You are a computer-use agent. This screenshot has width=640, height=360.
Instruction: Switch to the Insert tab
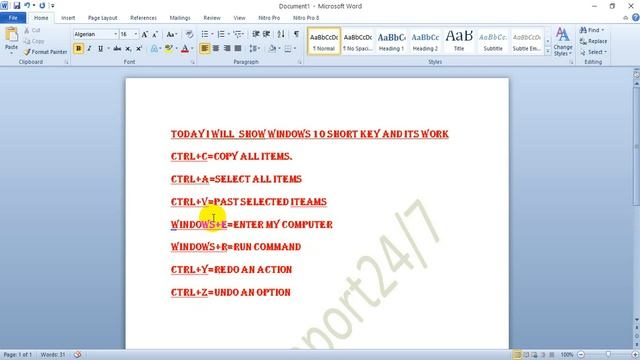coord(68,18)
